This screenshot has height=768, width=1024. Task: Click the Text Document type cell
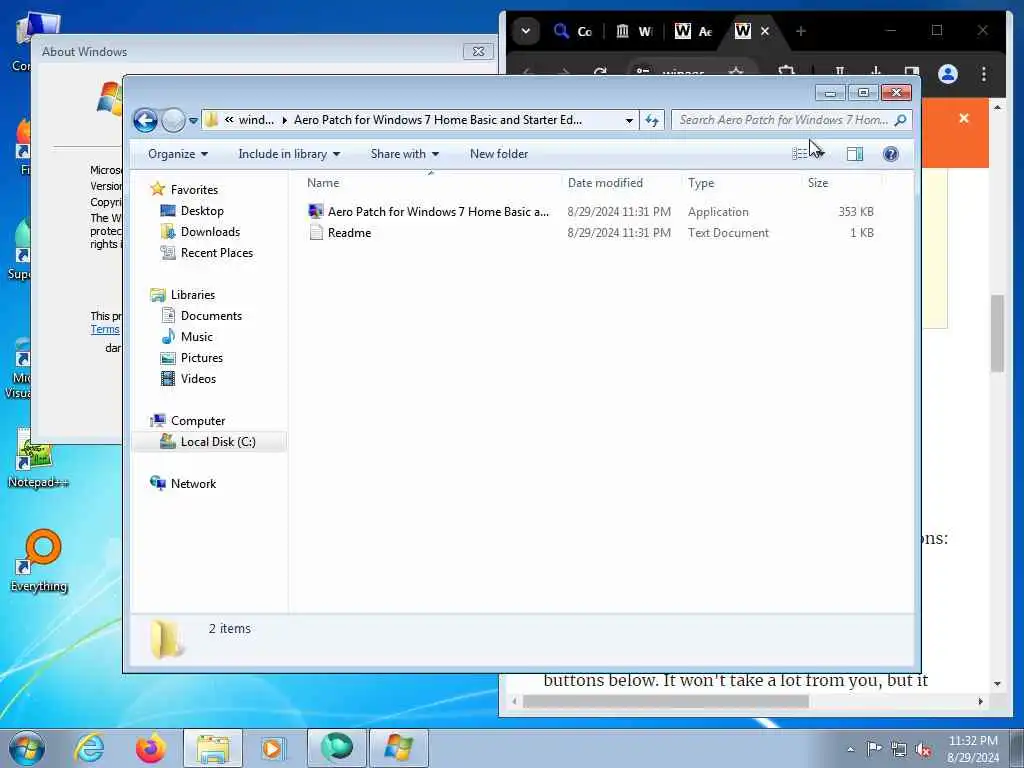(x=728, y=232)
